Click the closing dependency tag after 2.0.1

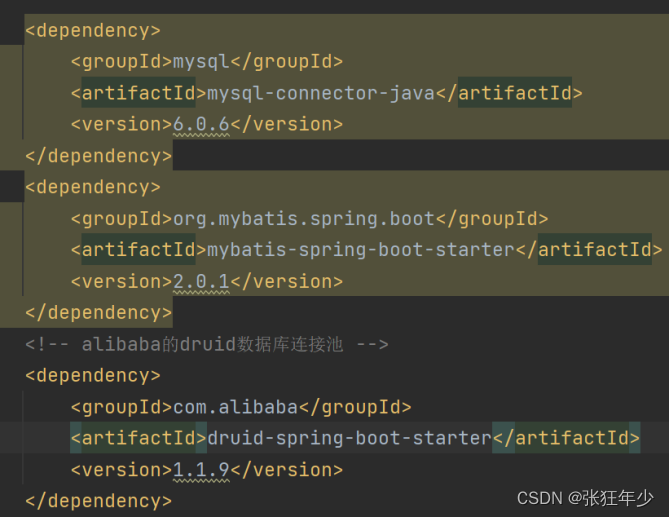coord(99,313)
